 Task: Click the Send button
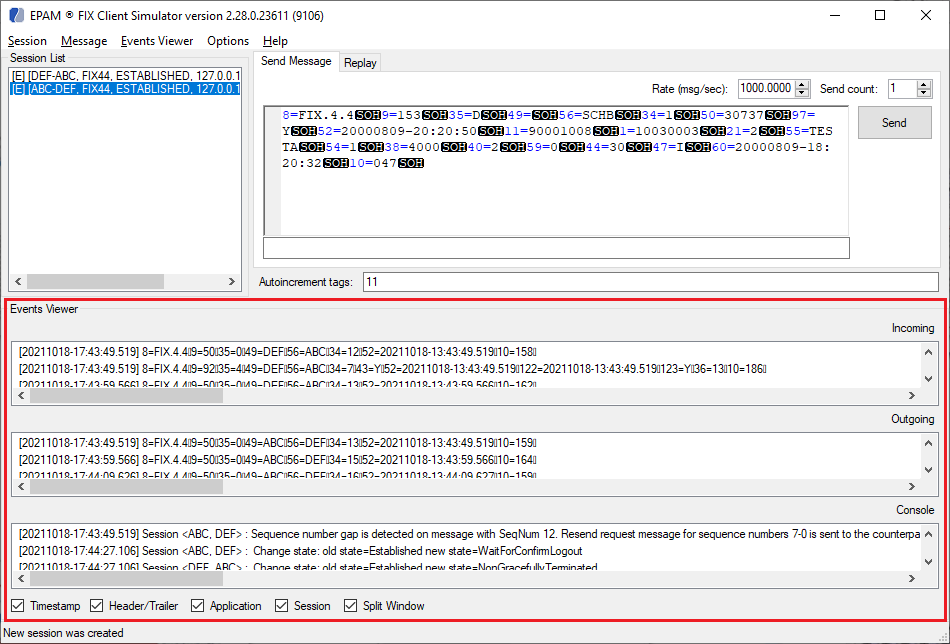(x=894, y=122)
